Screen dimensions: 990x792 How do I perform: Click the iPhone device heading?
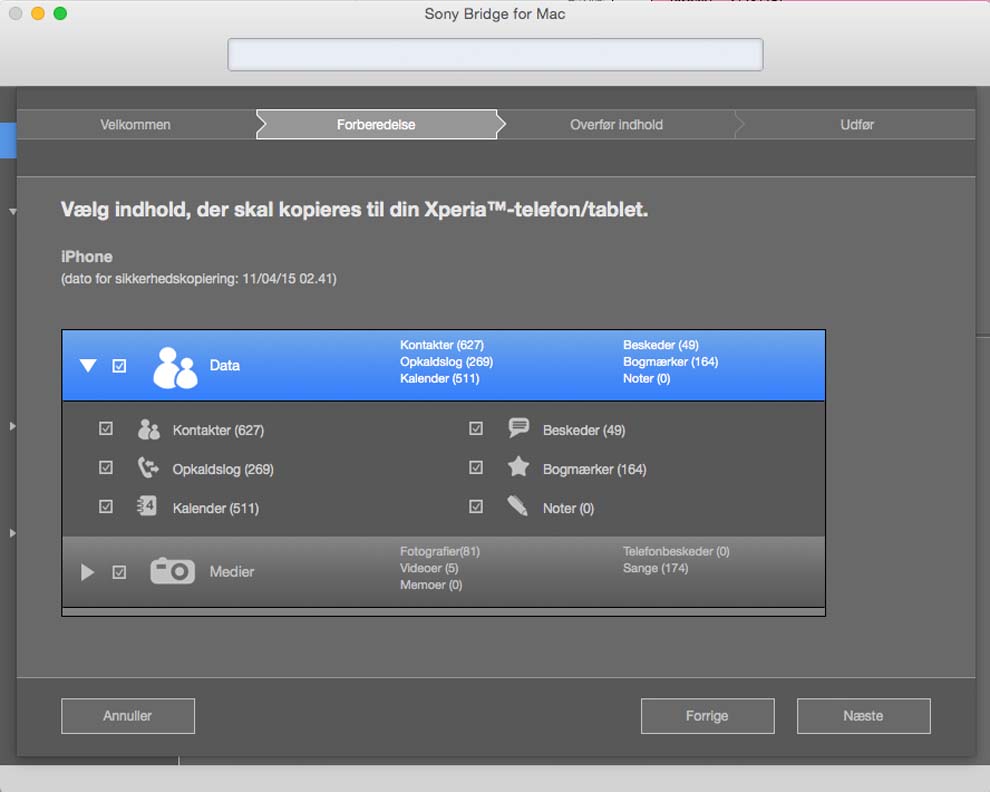coord(86,256)
